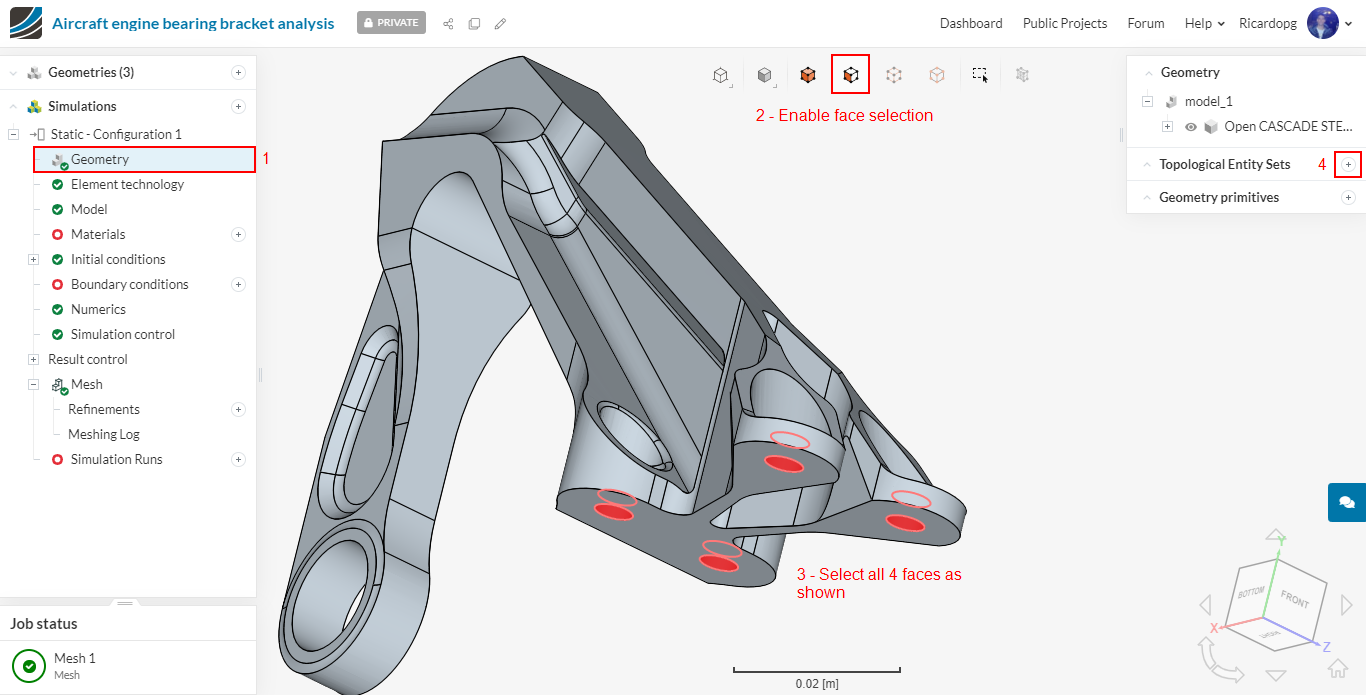Open the live chat support bubble
Image resolution: width=1366 pixels, height=695 pixels.
(1346, 502)
